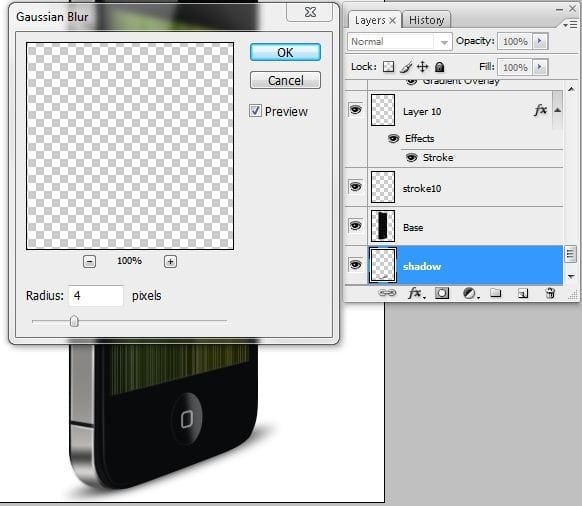Image resolution: width=582 pixels, height=506 pixels.
Task: Toggle lock all padlock icon
Action: click(x=439, y=67)
